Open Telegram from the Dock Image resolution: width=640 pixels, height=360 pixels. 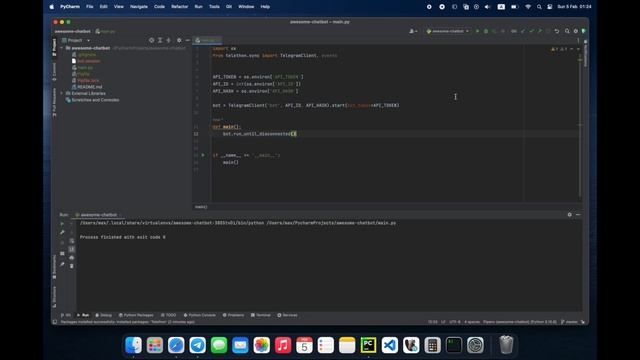(x=198, y=345)
